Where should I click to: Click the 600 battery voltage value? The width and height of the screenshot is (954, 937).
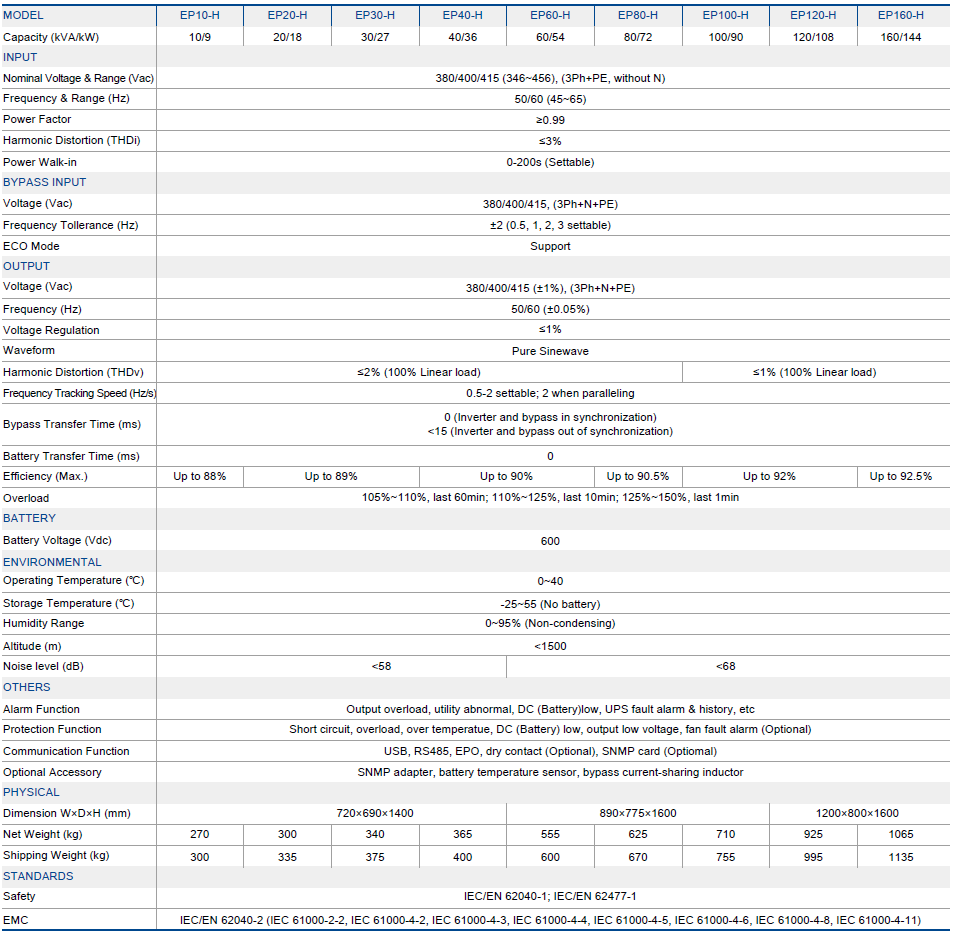(x=550, y=541)
